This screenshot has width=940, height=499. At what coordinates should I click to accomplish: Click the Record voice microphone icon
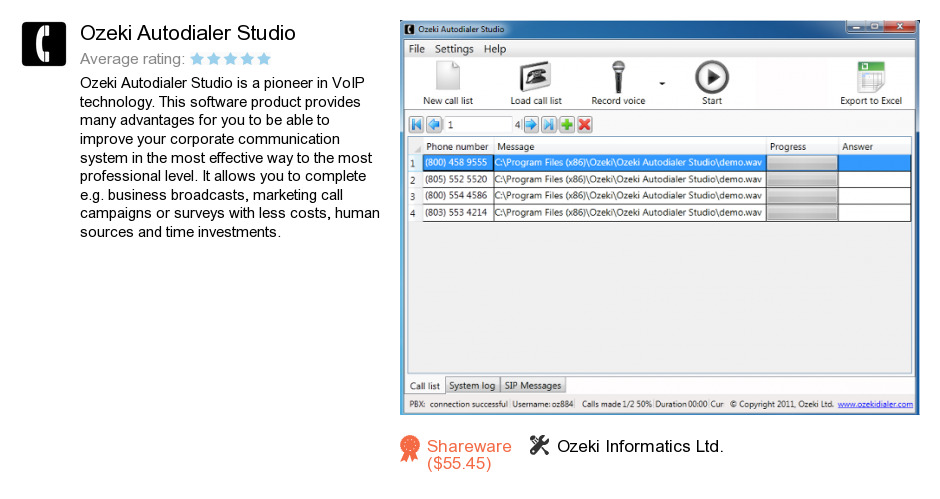[x=618, y=77]
